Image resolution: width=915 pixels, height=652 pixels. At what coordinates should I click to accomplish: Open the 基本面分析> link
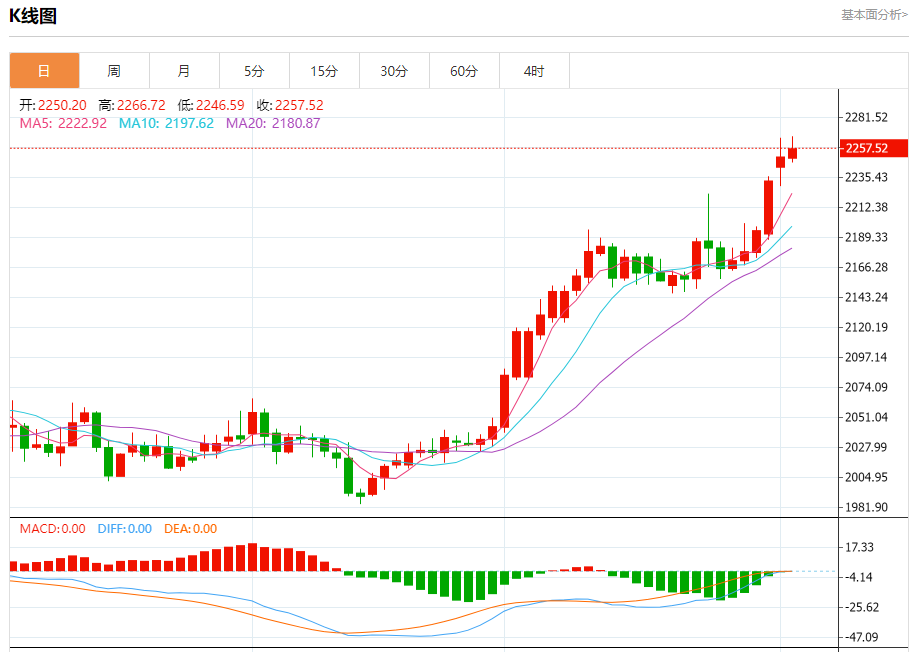point(874,15)
